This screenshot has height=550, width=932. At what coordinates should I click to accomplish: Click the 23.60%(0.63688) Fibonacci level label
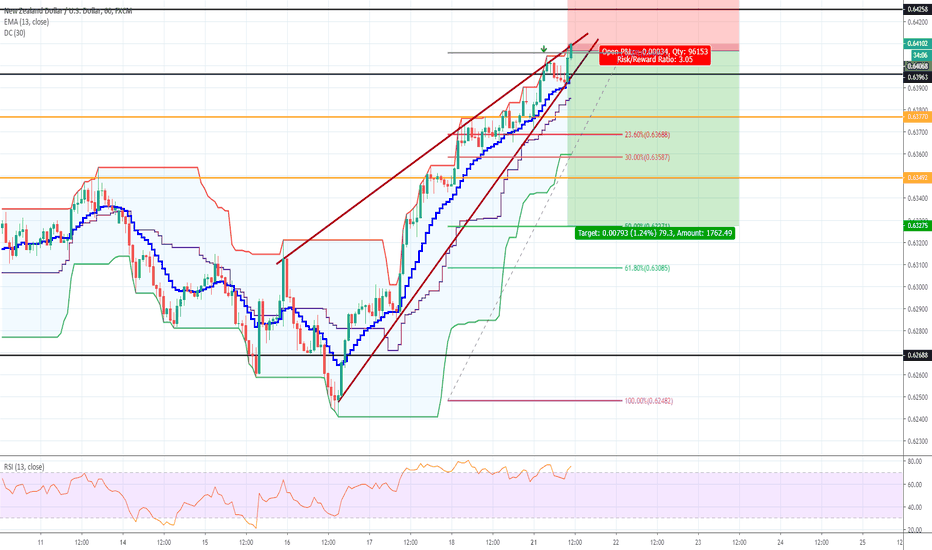(647, 135)
